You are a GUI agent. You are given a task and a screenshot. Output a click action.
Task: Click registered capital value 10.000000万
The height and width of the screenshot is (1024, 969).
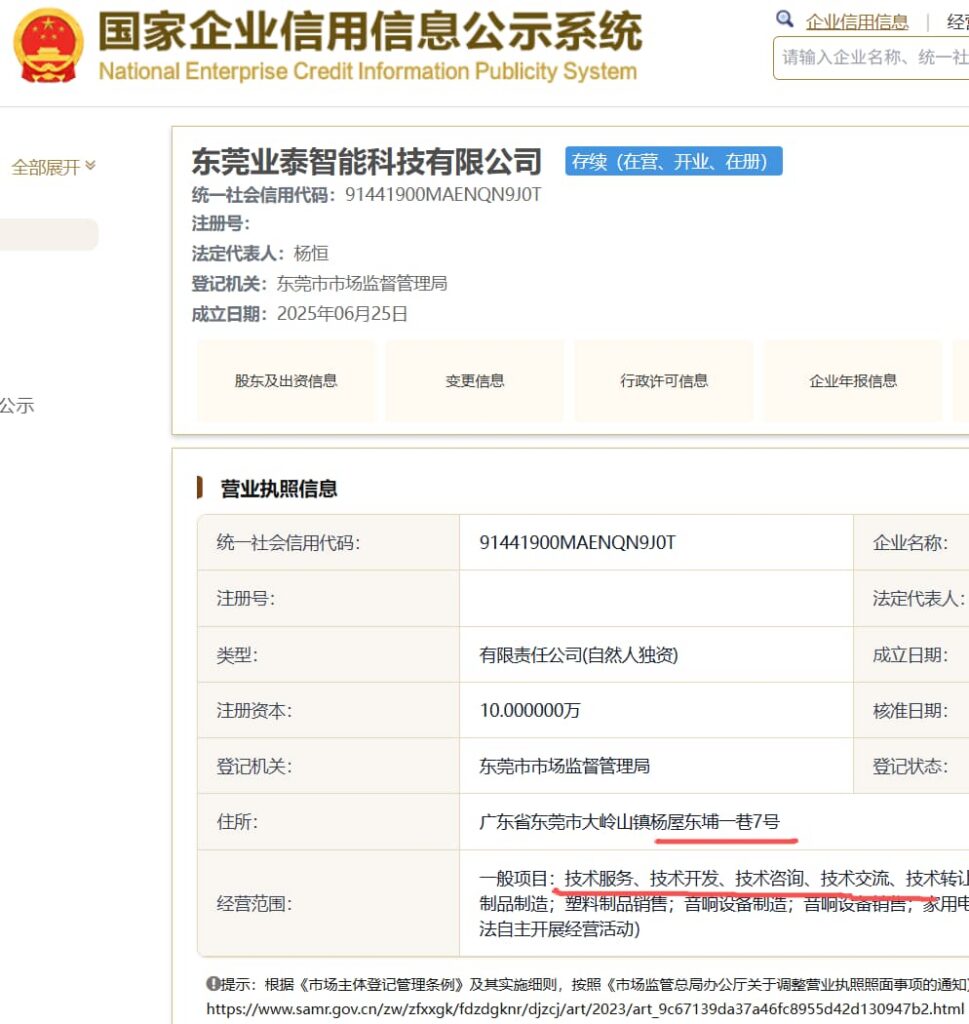(530, 710)
